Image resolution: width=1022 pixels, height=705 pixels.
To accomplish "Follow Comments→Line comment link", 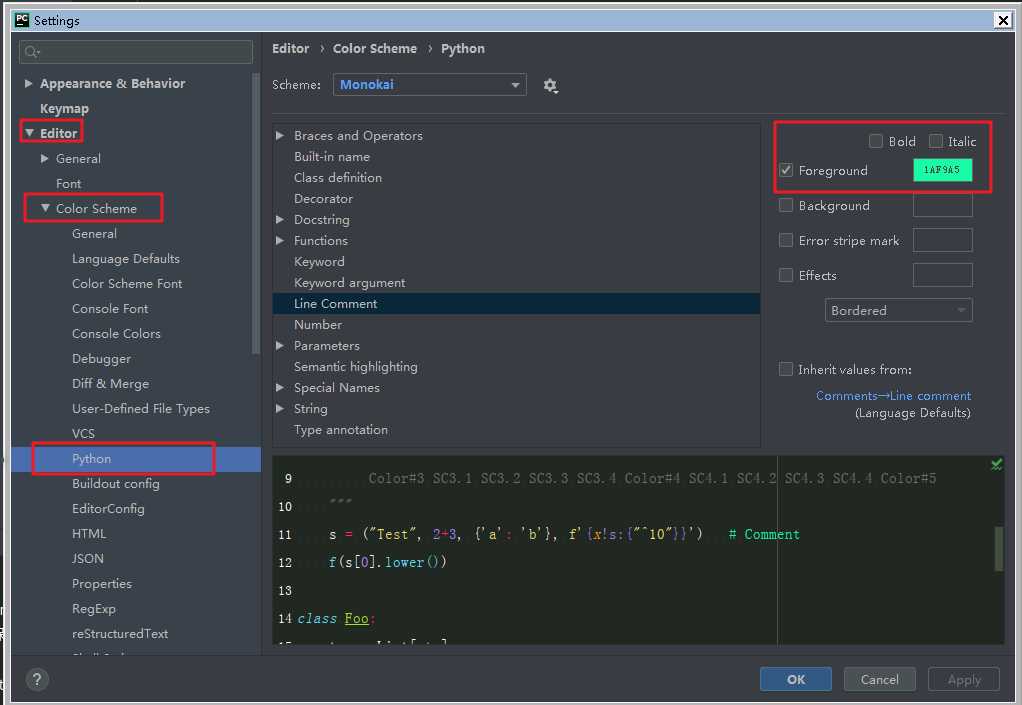I will (893, 396).
